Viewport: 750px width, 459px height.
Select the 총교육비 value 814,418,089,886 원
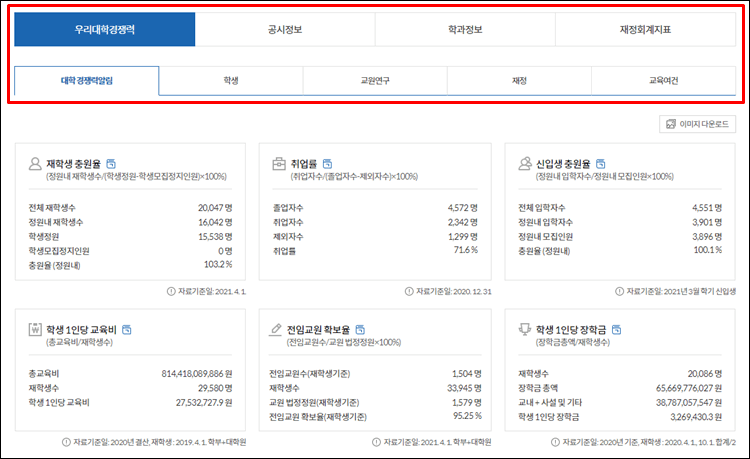pyautogui.click(x=197, y=374)
